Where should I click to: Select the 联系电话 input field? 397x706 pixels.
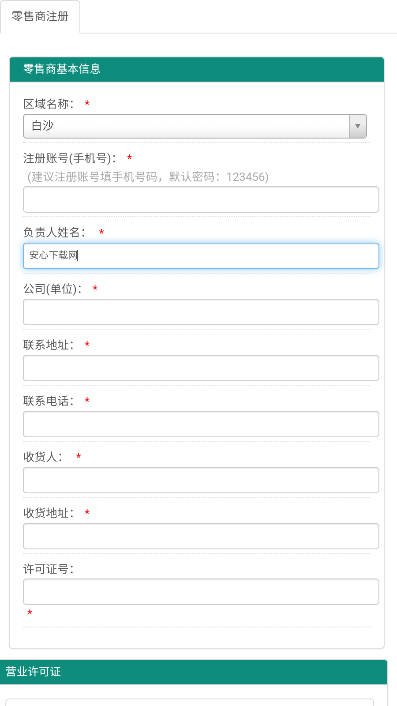point(201,424)
